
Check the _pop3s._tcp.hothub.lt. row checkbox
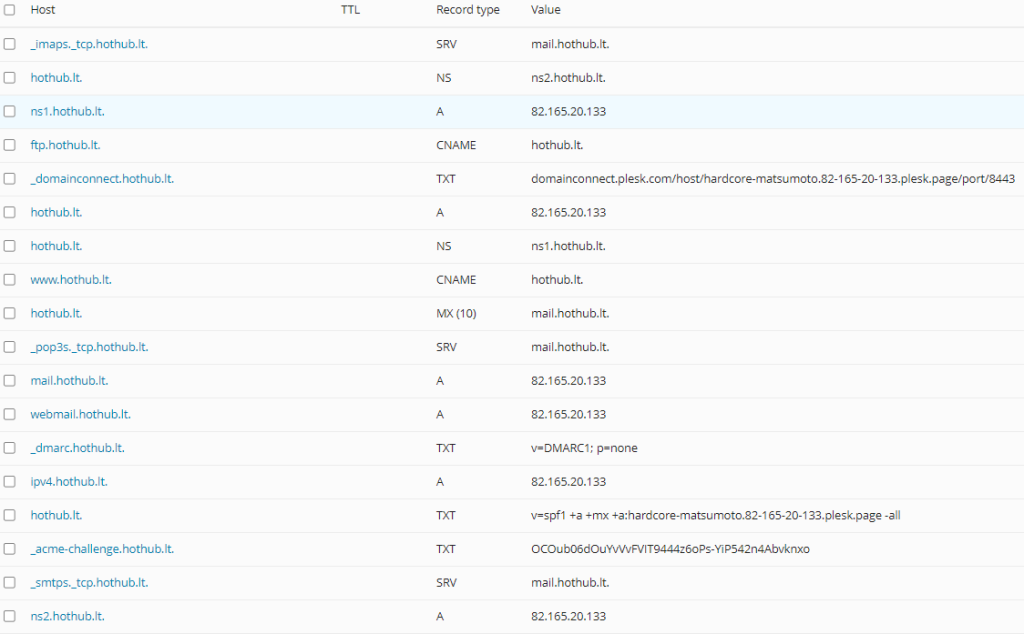pos(9,347)
